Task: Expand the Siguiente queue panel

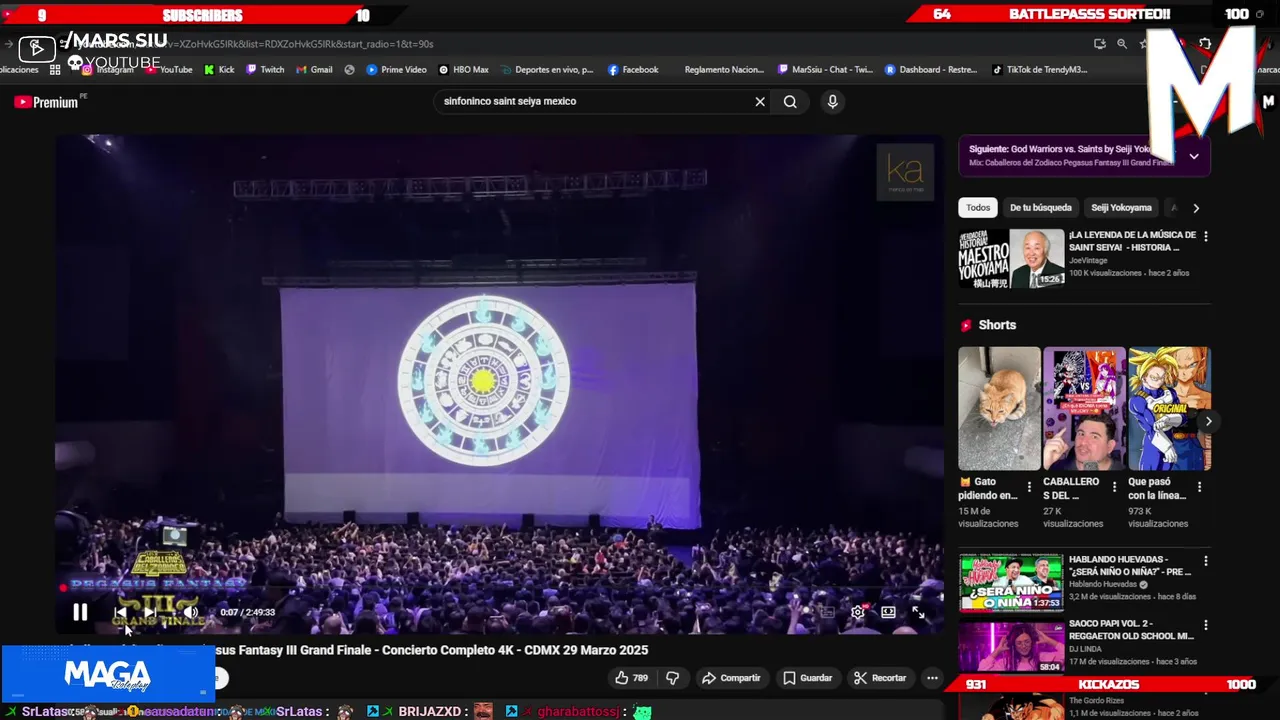Action: point(1194,156)
